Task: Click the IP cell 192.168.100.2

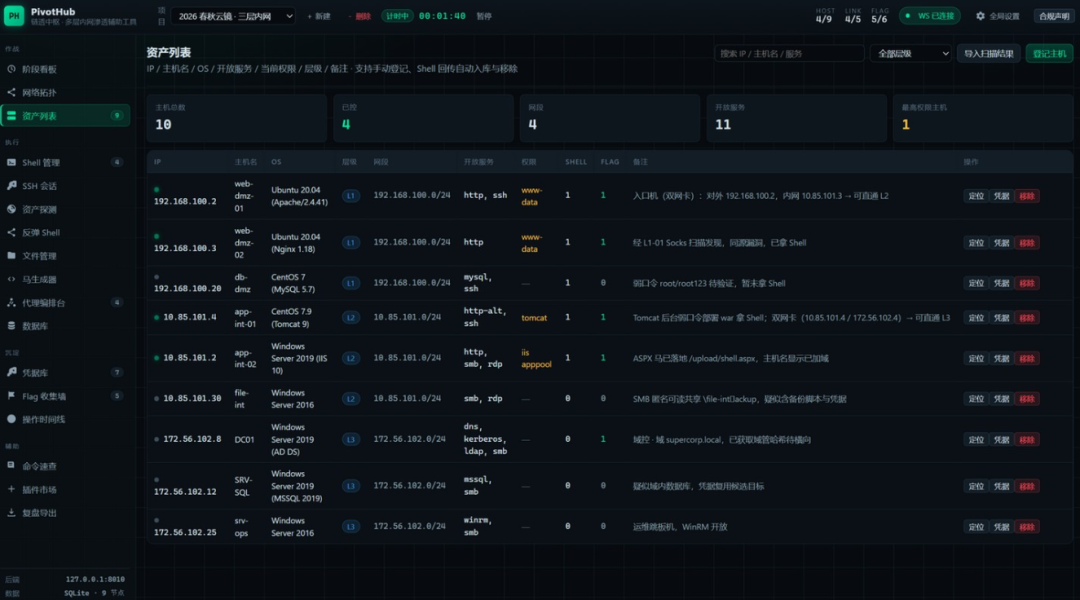Action: (185, 201)
